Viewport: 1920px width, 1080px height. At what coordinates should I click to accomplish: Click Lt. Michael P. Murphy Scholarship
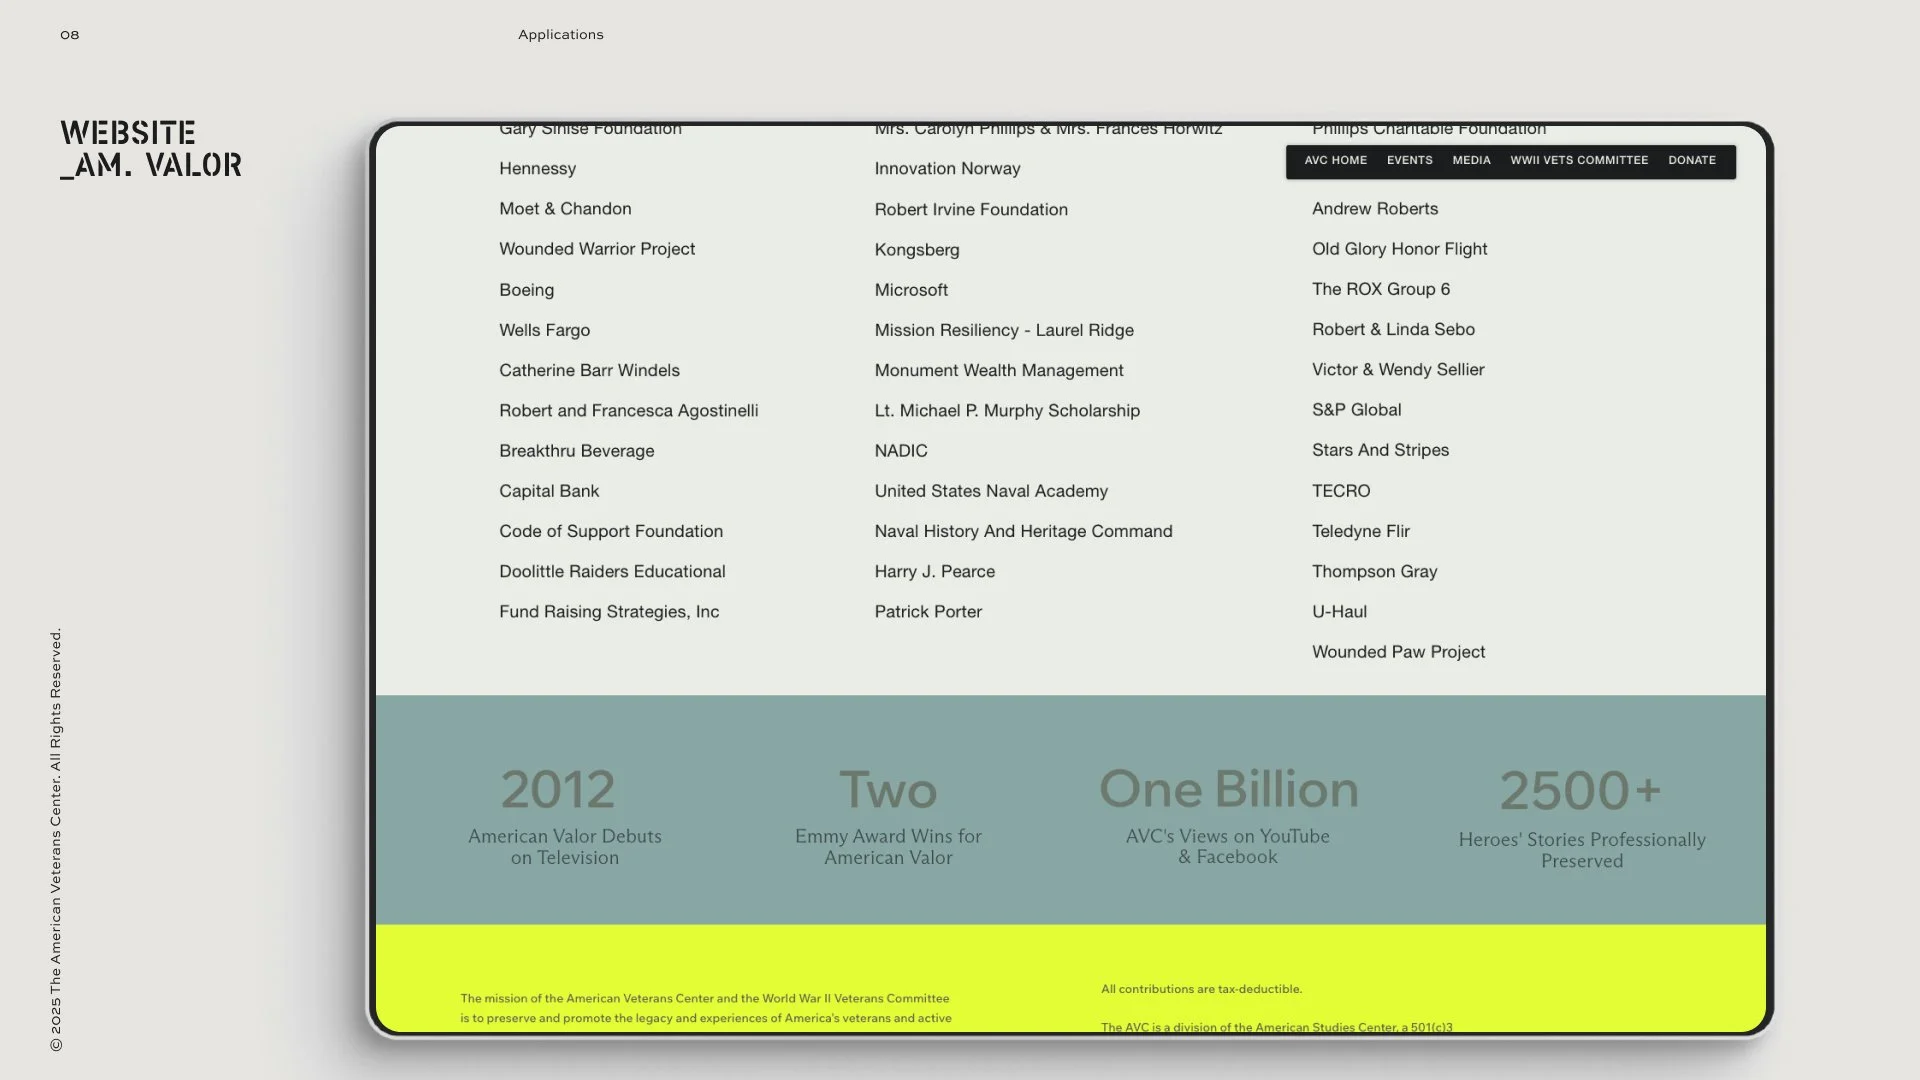(1007, 411)
